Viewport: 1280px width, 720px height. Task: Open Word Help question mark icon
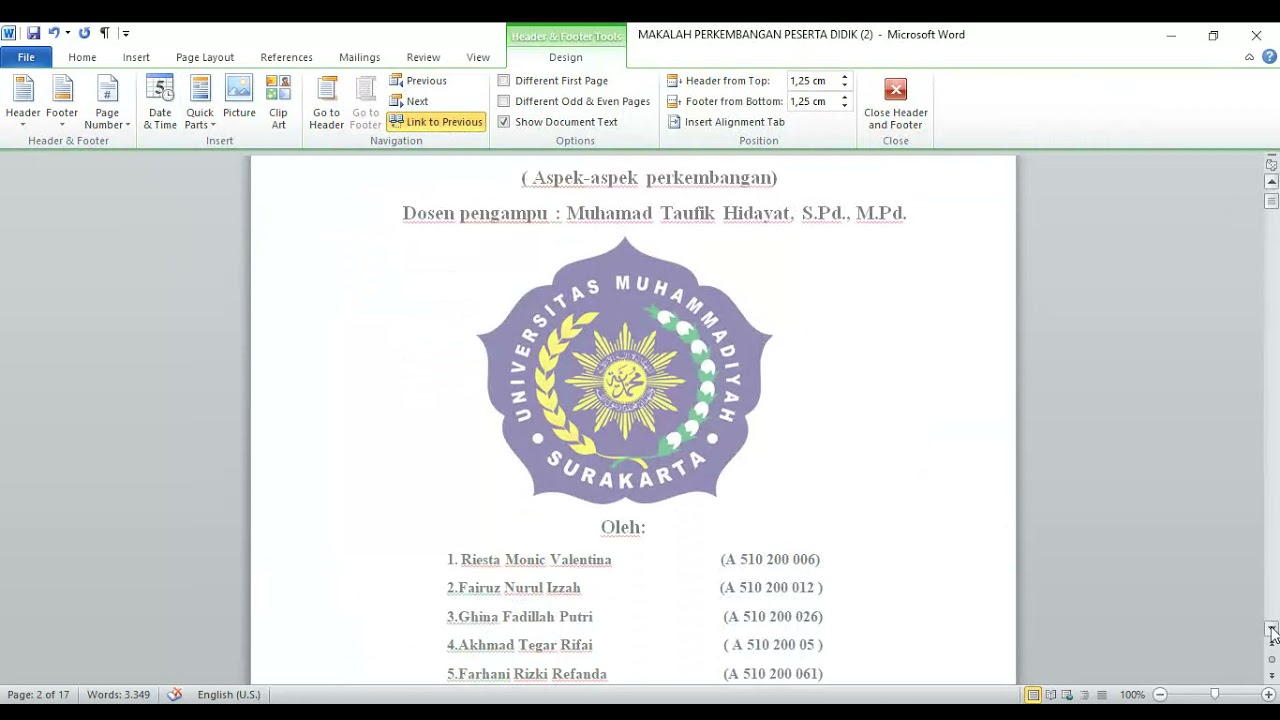pos(1269,57)
